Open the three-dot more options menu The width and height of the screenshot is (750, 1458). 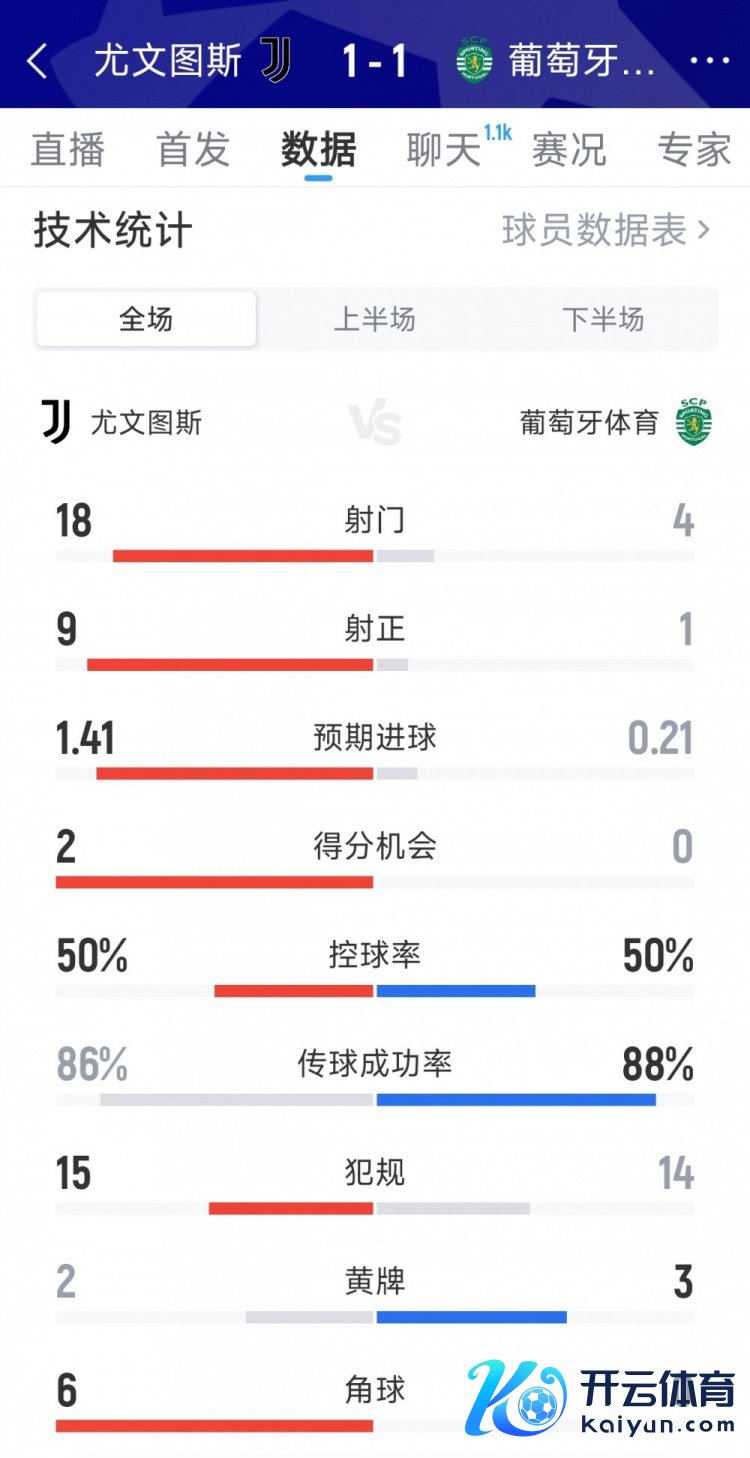coord(710,62)
